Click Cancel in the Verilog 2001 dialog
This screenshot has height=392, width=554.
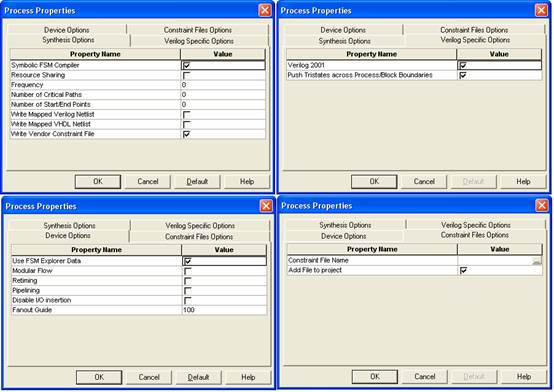[424, 182]
